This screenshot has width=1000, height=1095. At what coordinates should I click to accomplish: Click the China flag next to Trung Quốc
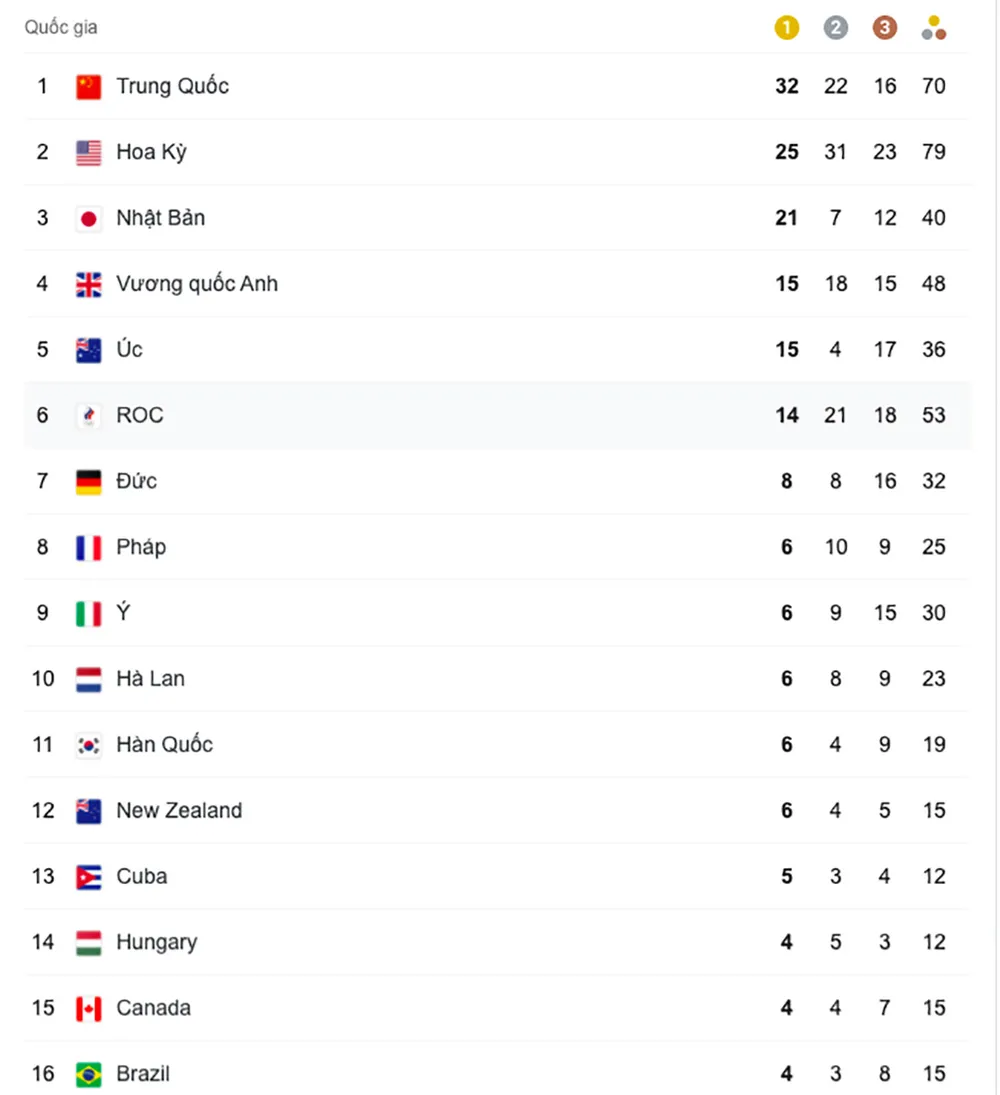tap(88, 86)
